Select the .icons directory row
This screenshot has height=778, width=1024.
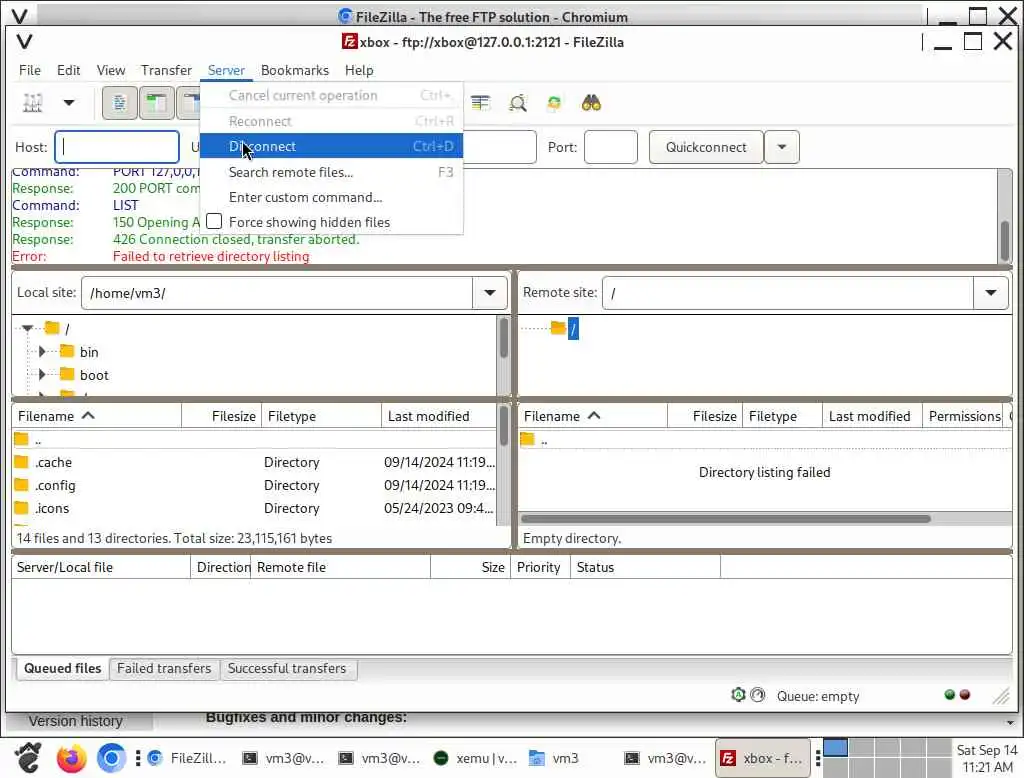click(254, 508)
